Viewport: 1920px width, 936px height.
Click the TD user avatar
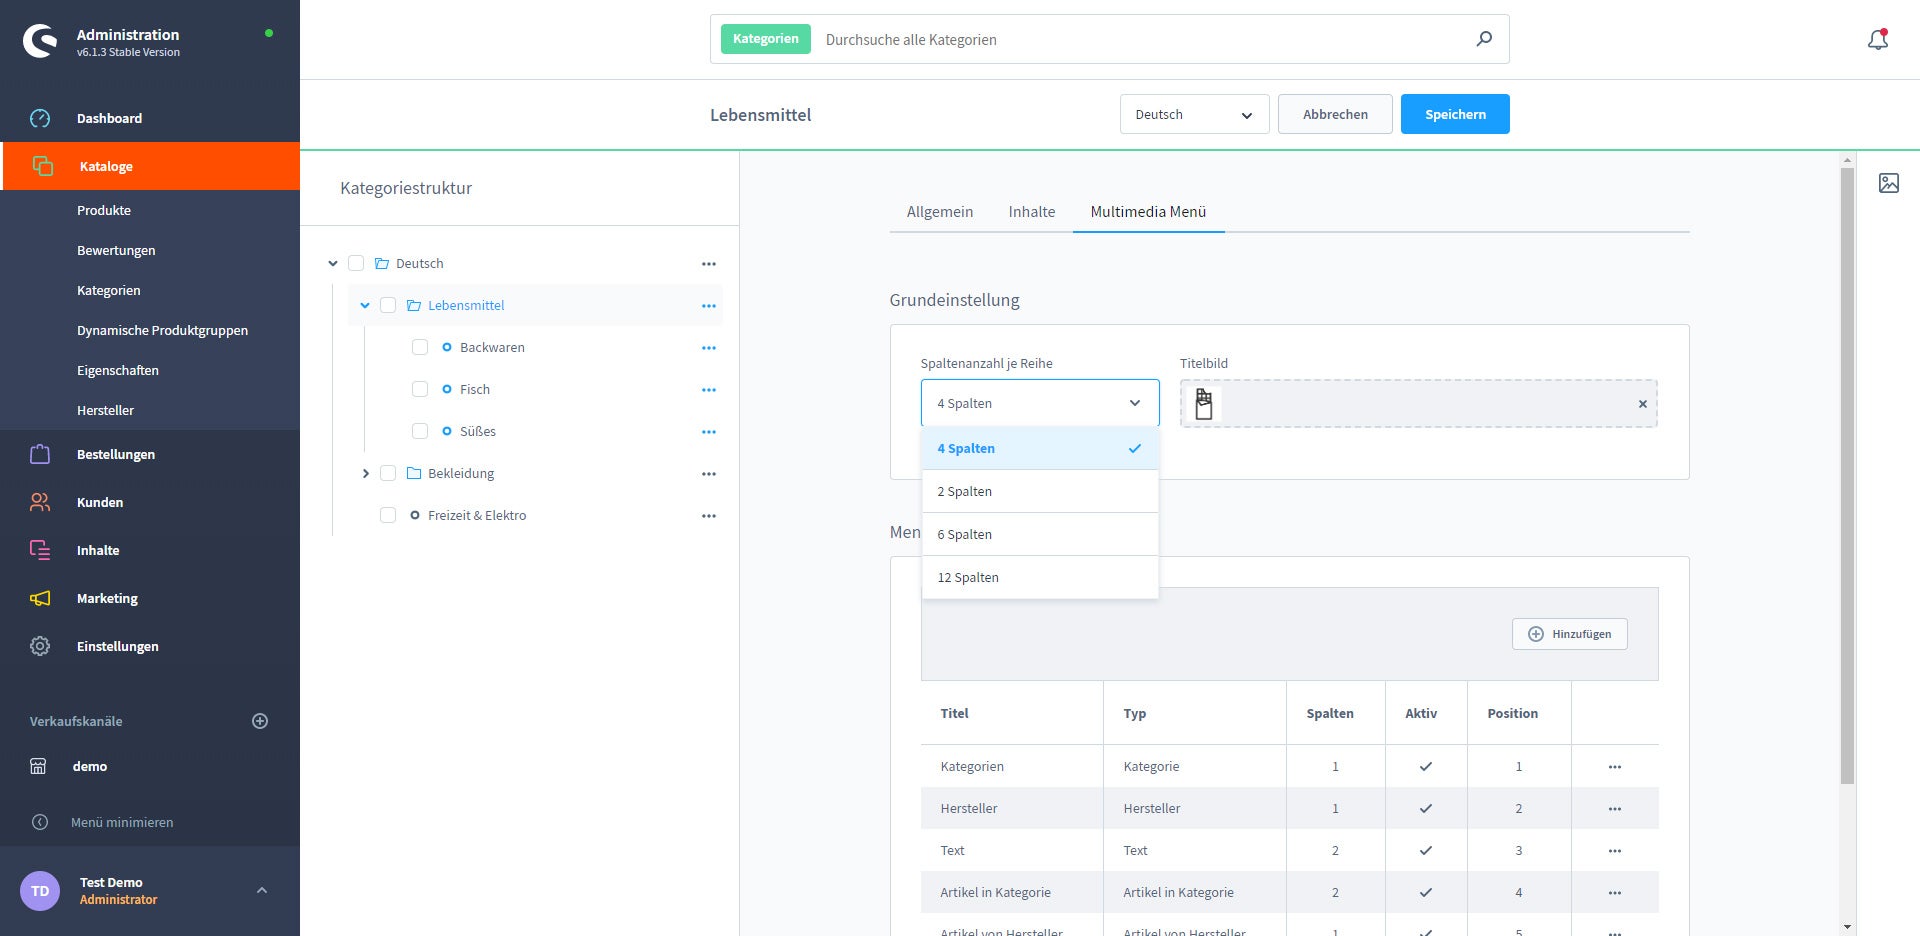pyautogui.click(x=40, y=890)
